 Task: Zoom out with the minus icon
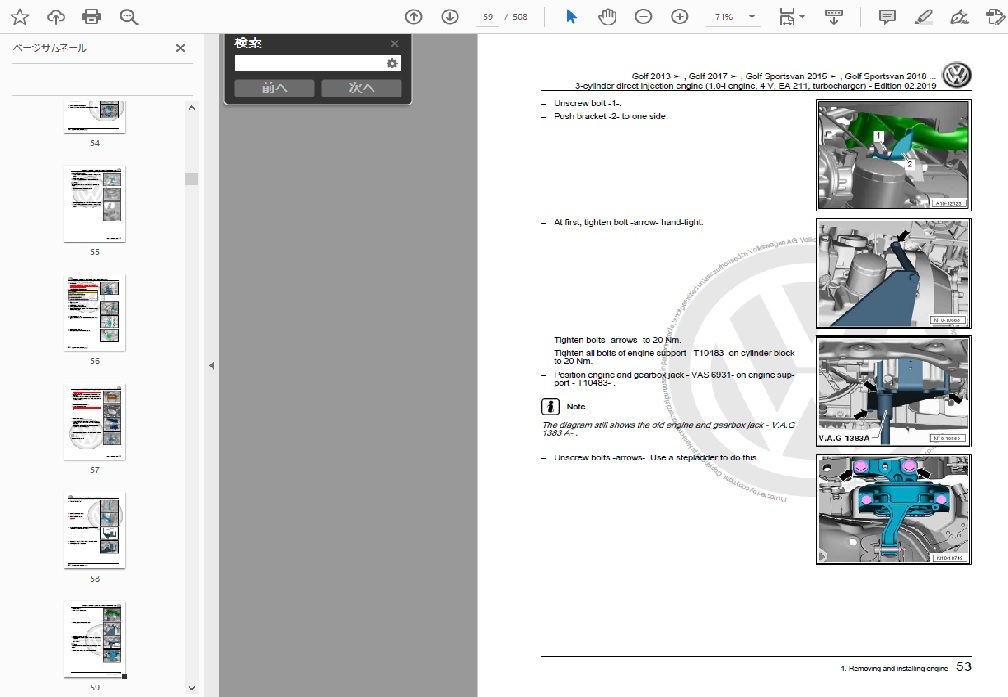click(x=643, y=17)
